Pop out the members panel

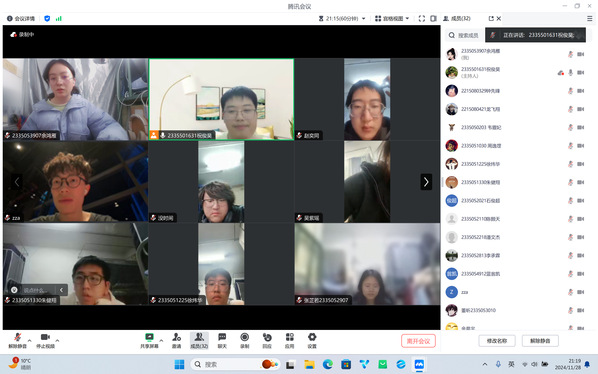(491, 18)
